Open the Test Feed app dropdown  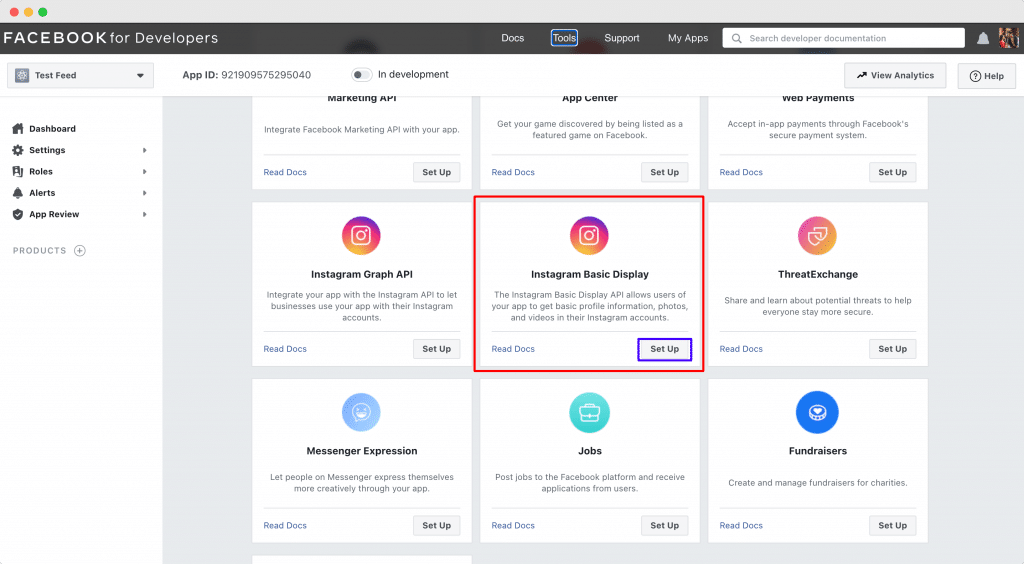coord(80,75)
